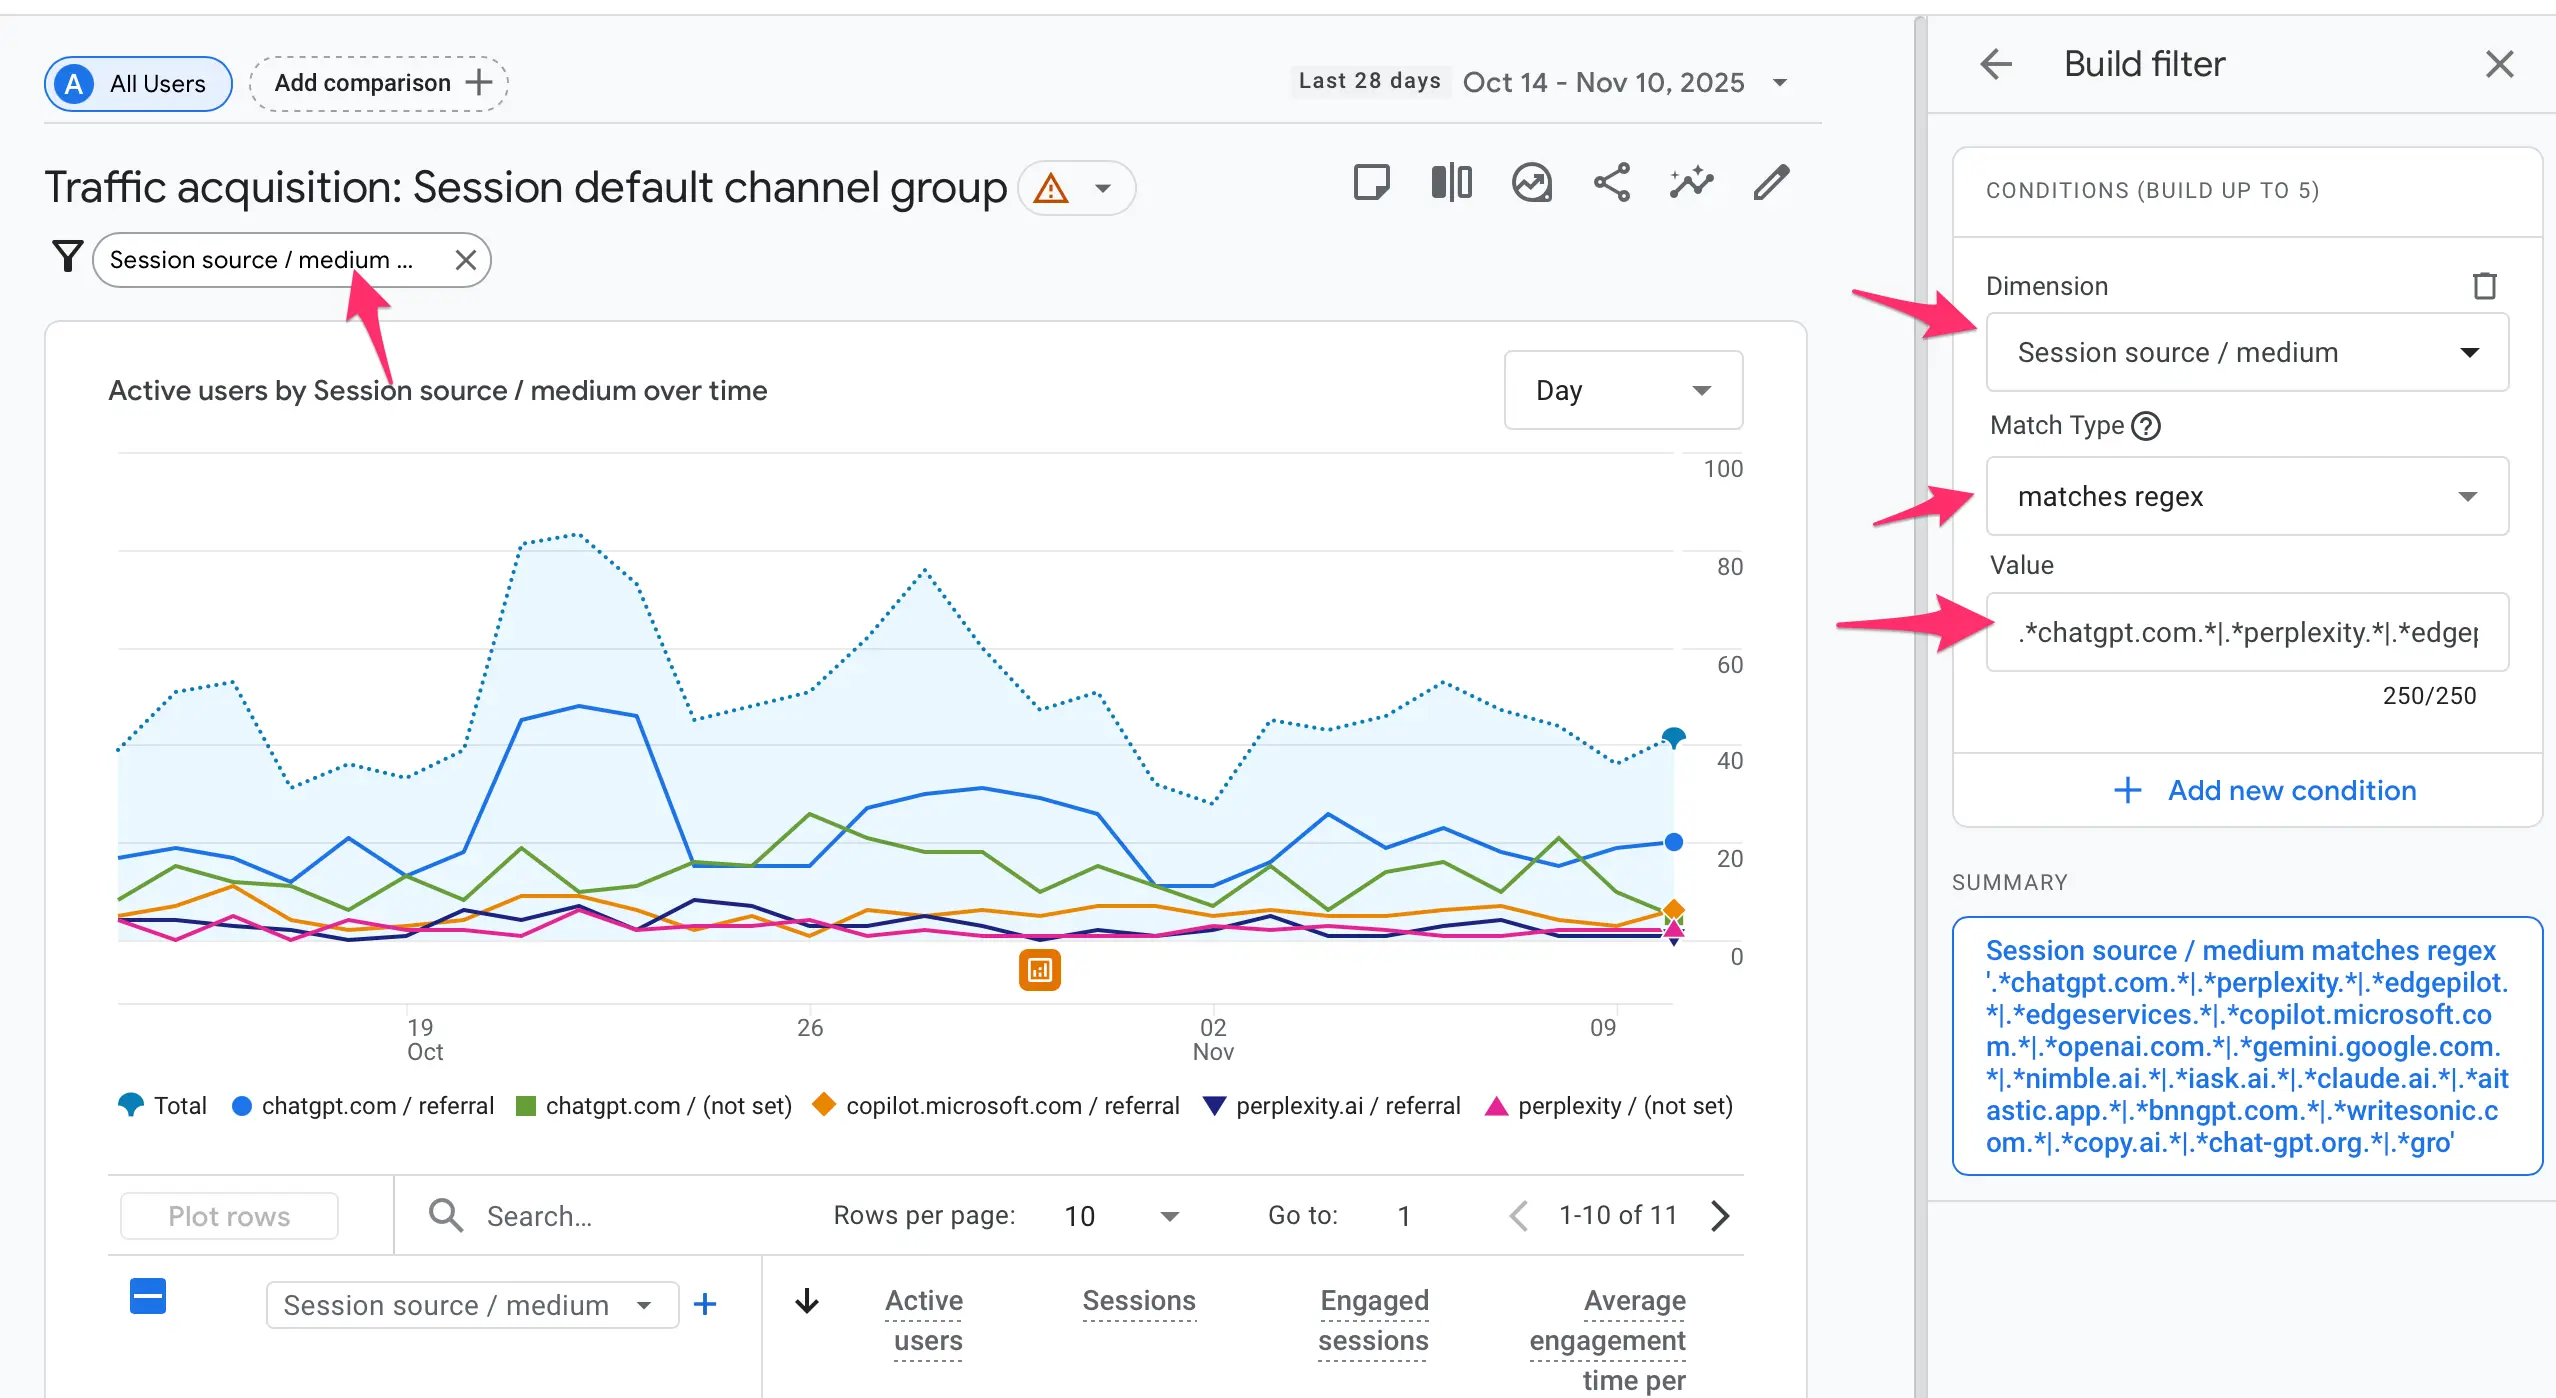This screenshot has height=1398, width=2556.
Task: Click the notes icon in the report toolbar
Action: (1372, 183)
